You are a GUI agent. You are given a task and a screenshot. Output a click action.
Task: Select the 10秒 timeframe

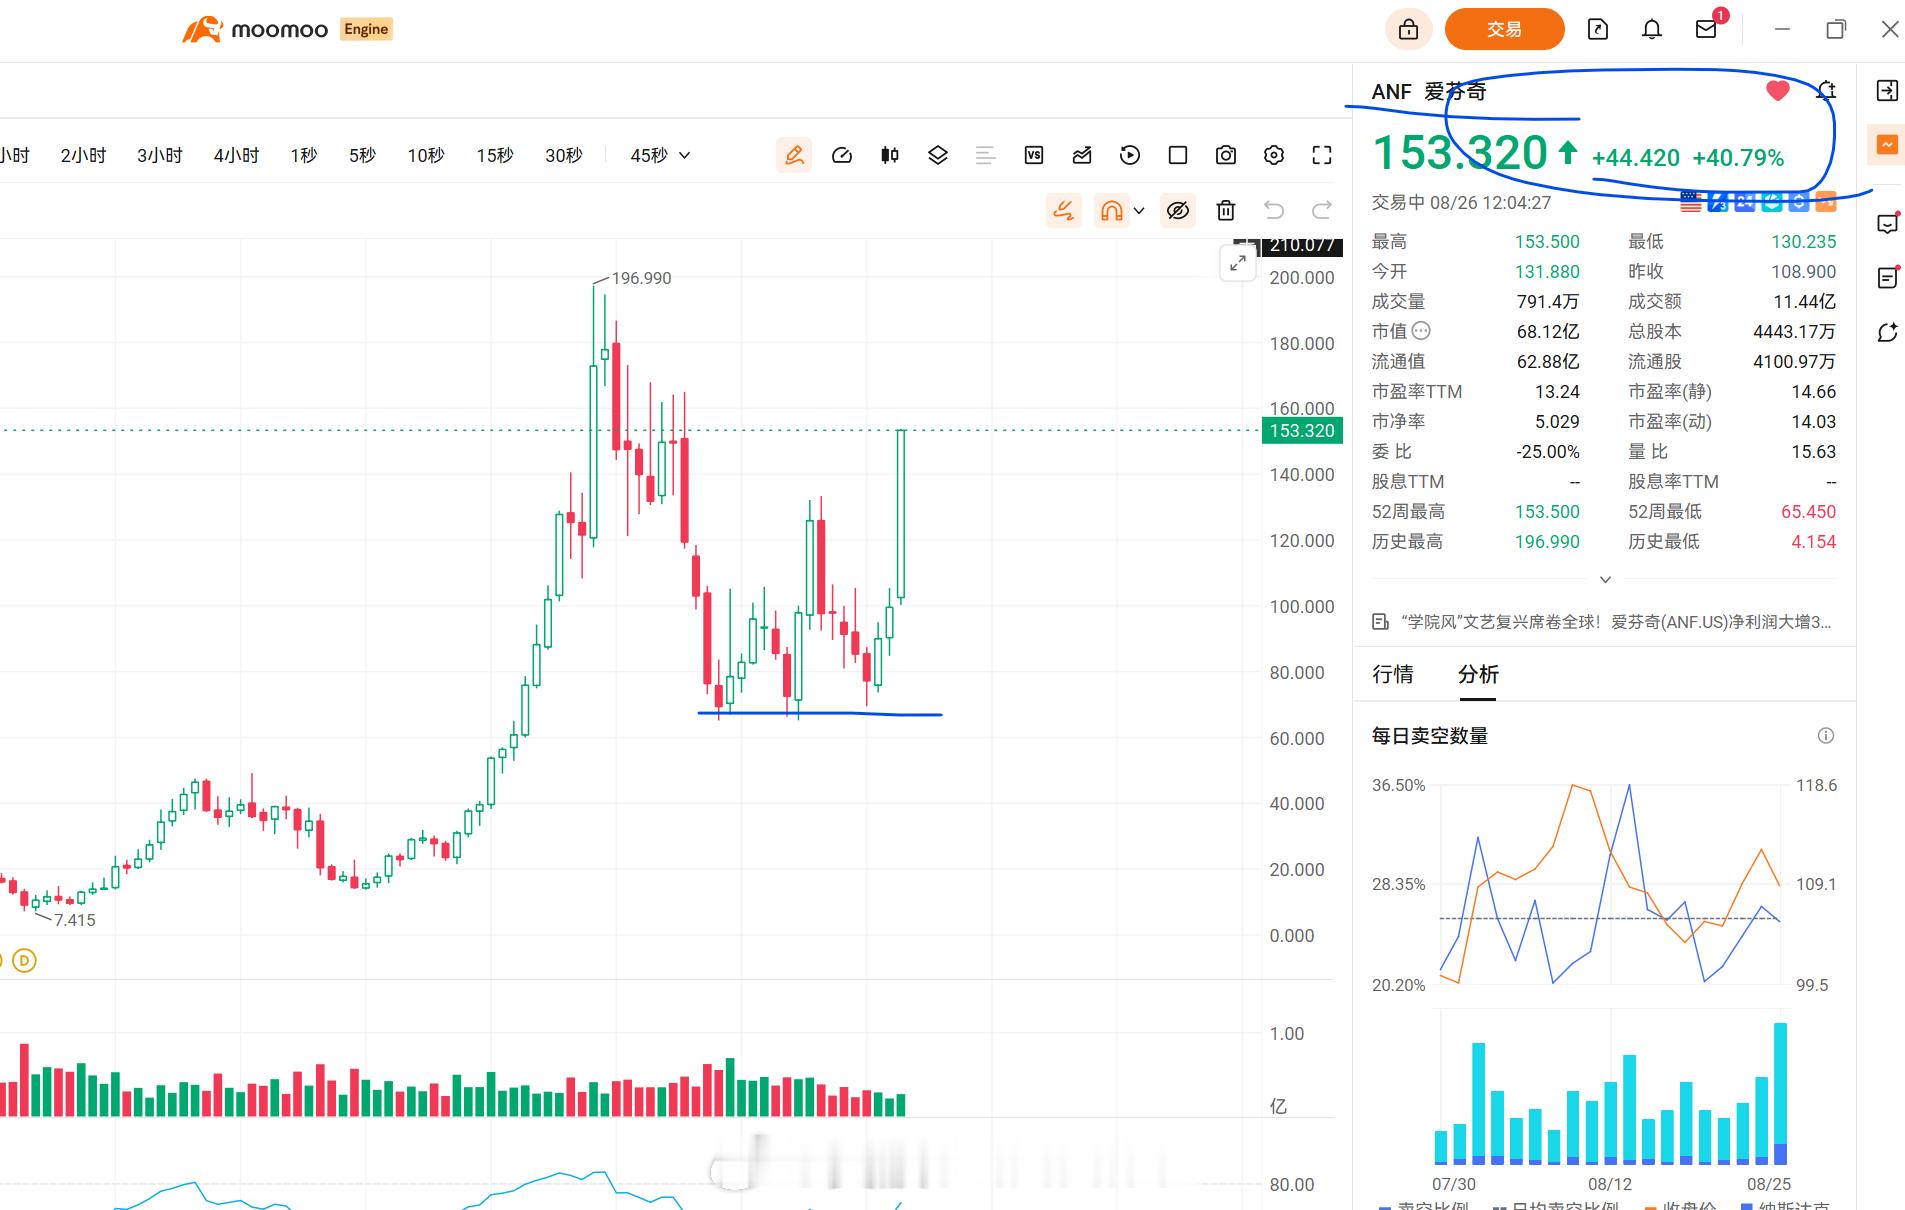pyautogui.click(x=426, y=155)
